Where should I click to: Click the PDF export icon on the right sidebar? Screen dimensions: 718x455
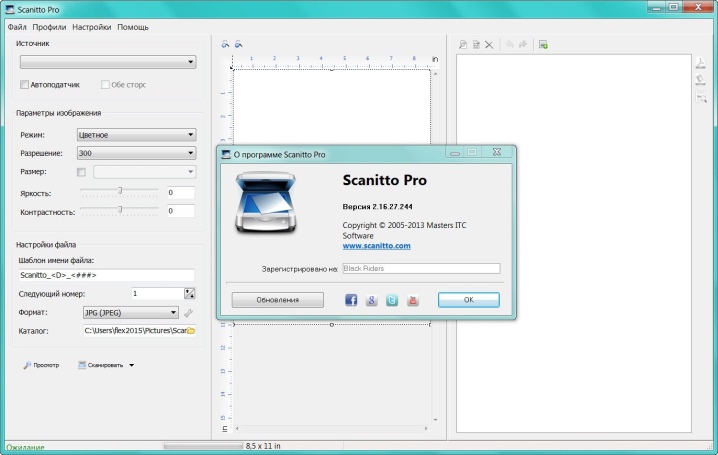click(701, 63)
